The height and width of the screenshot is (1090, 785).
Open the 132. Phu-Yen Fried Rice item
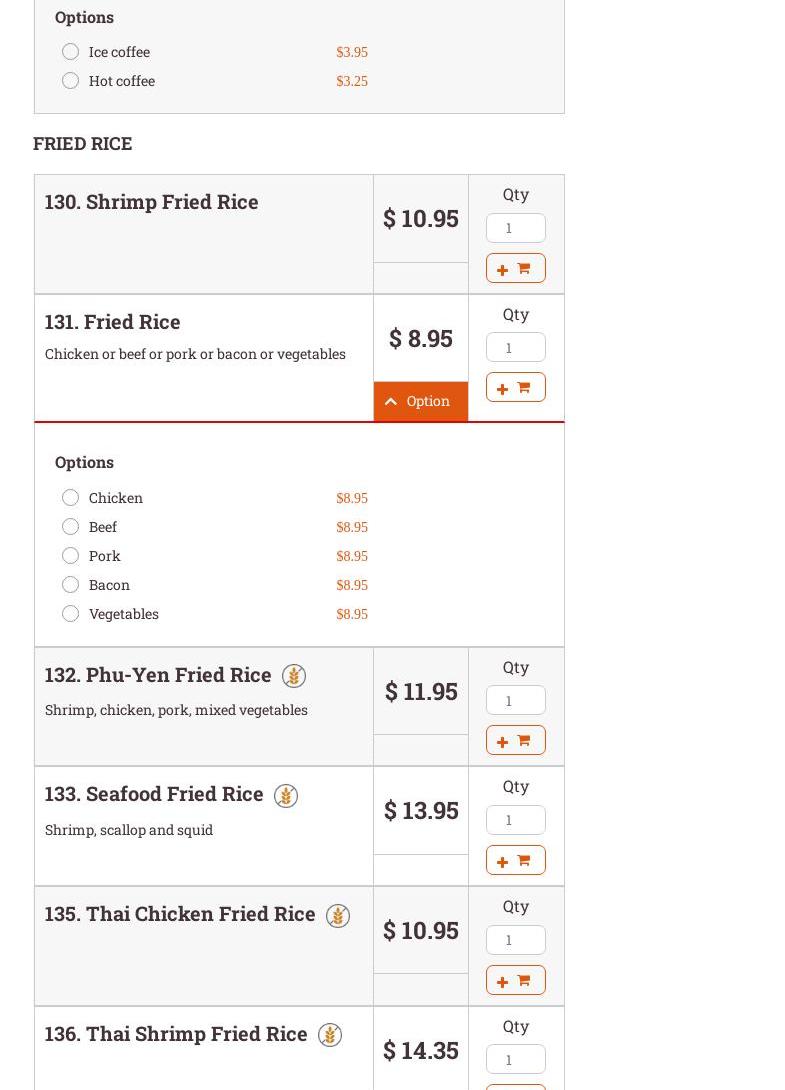pos(158,675)
